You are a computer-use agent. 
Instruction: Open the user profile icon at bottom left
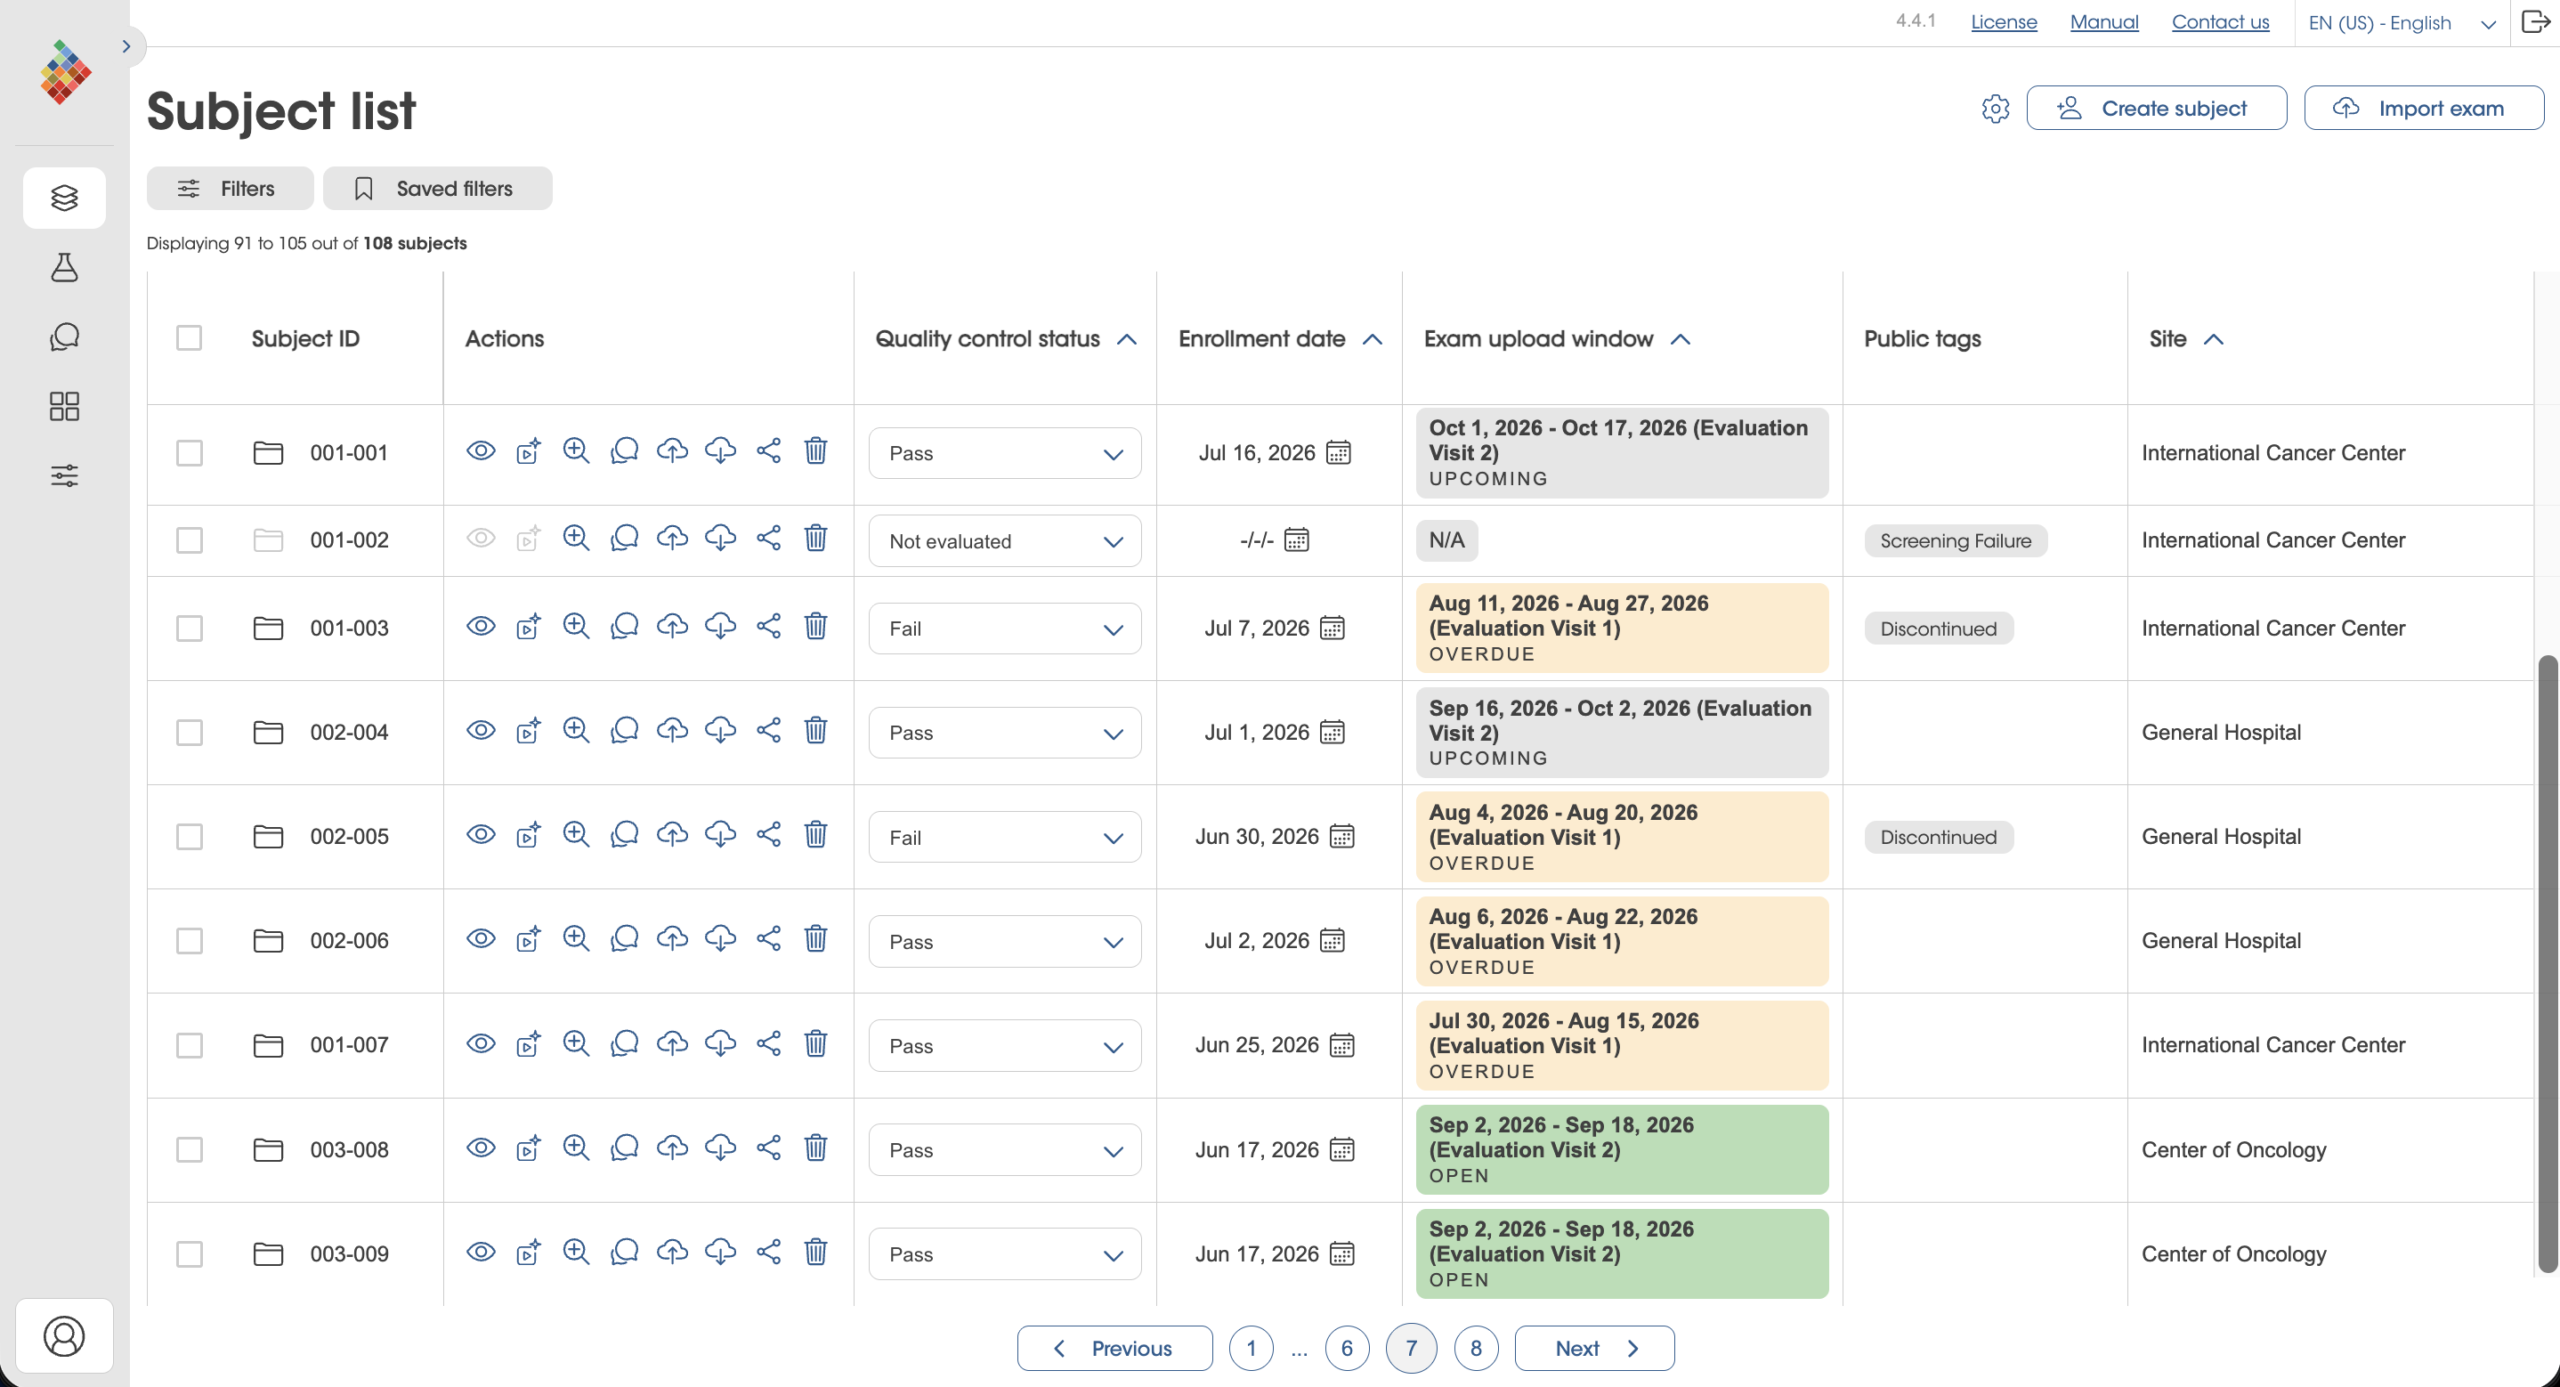(x=64, y=1336)
